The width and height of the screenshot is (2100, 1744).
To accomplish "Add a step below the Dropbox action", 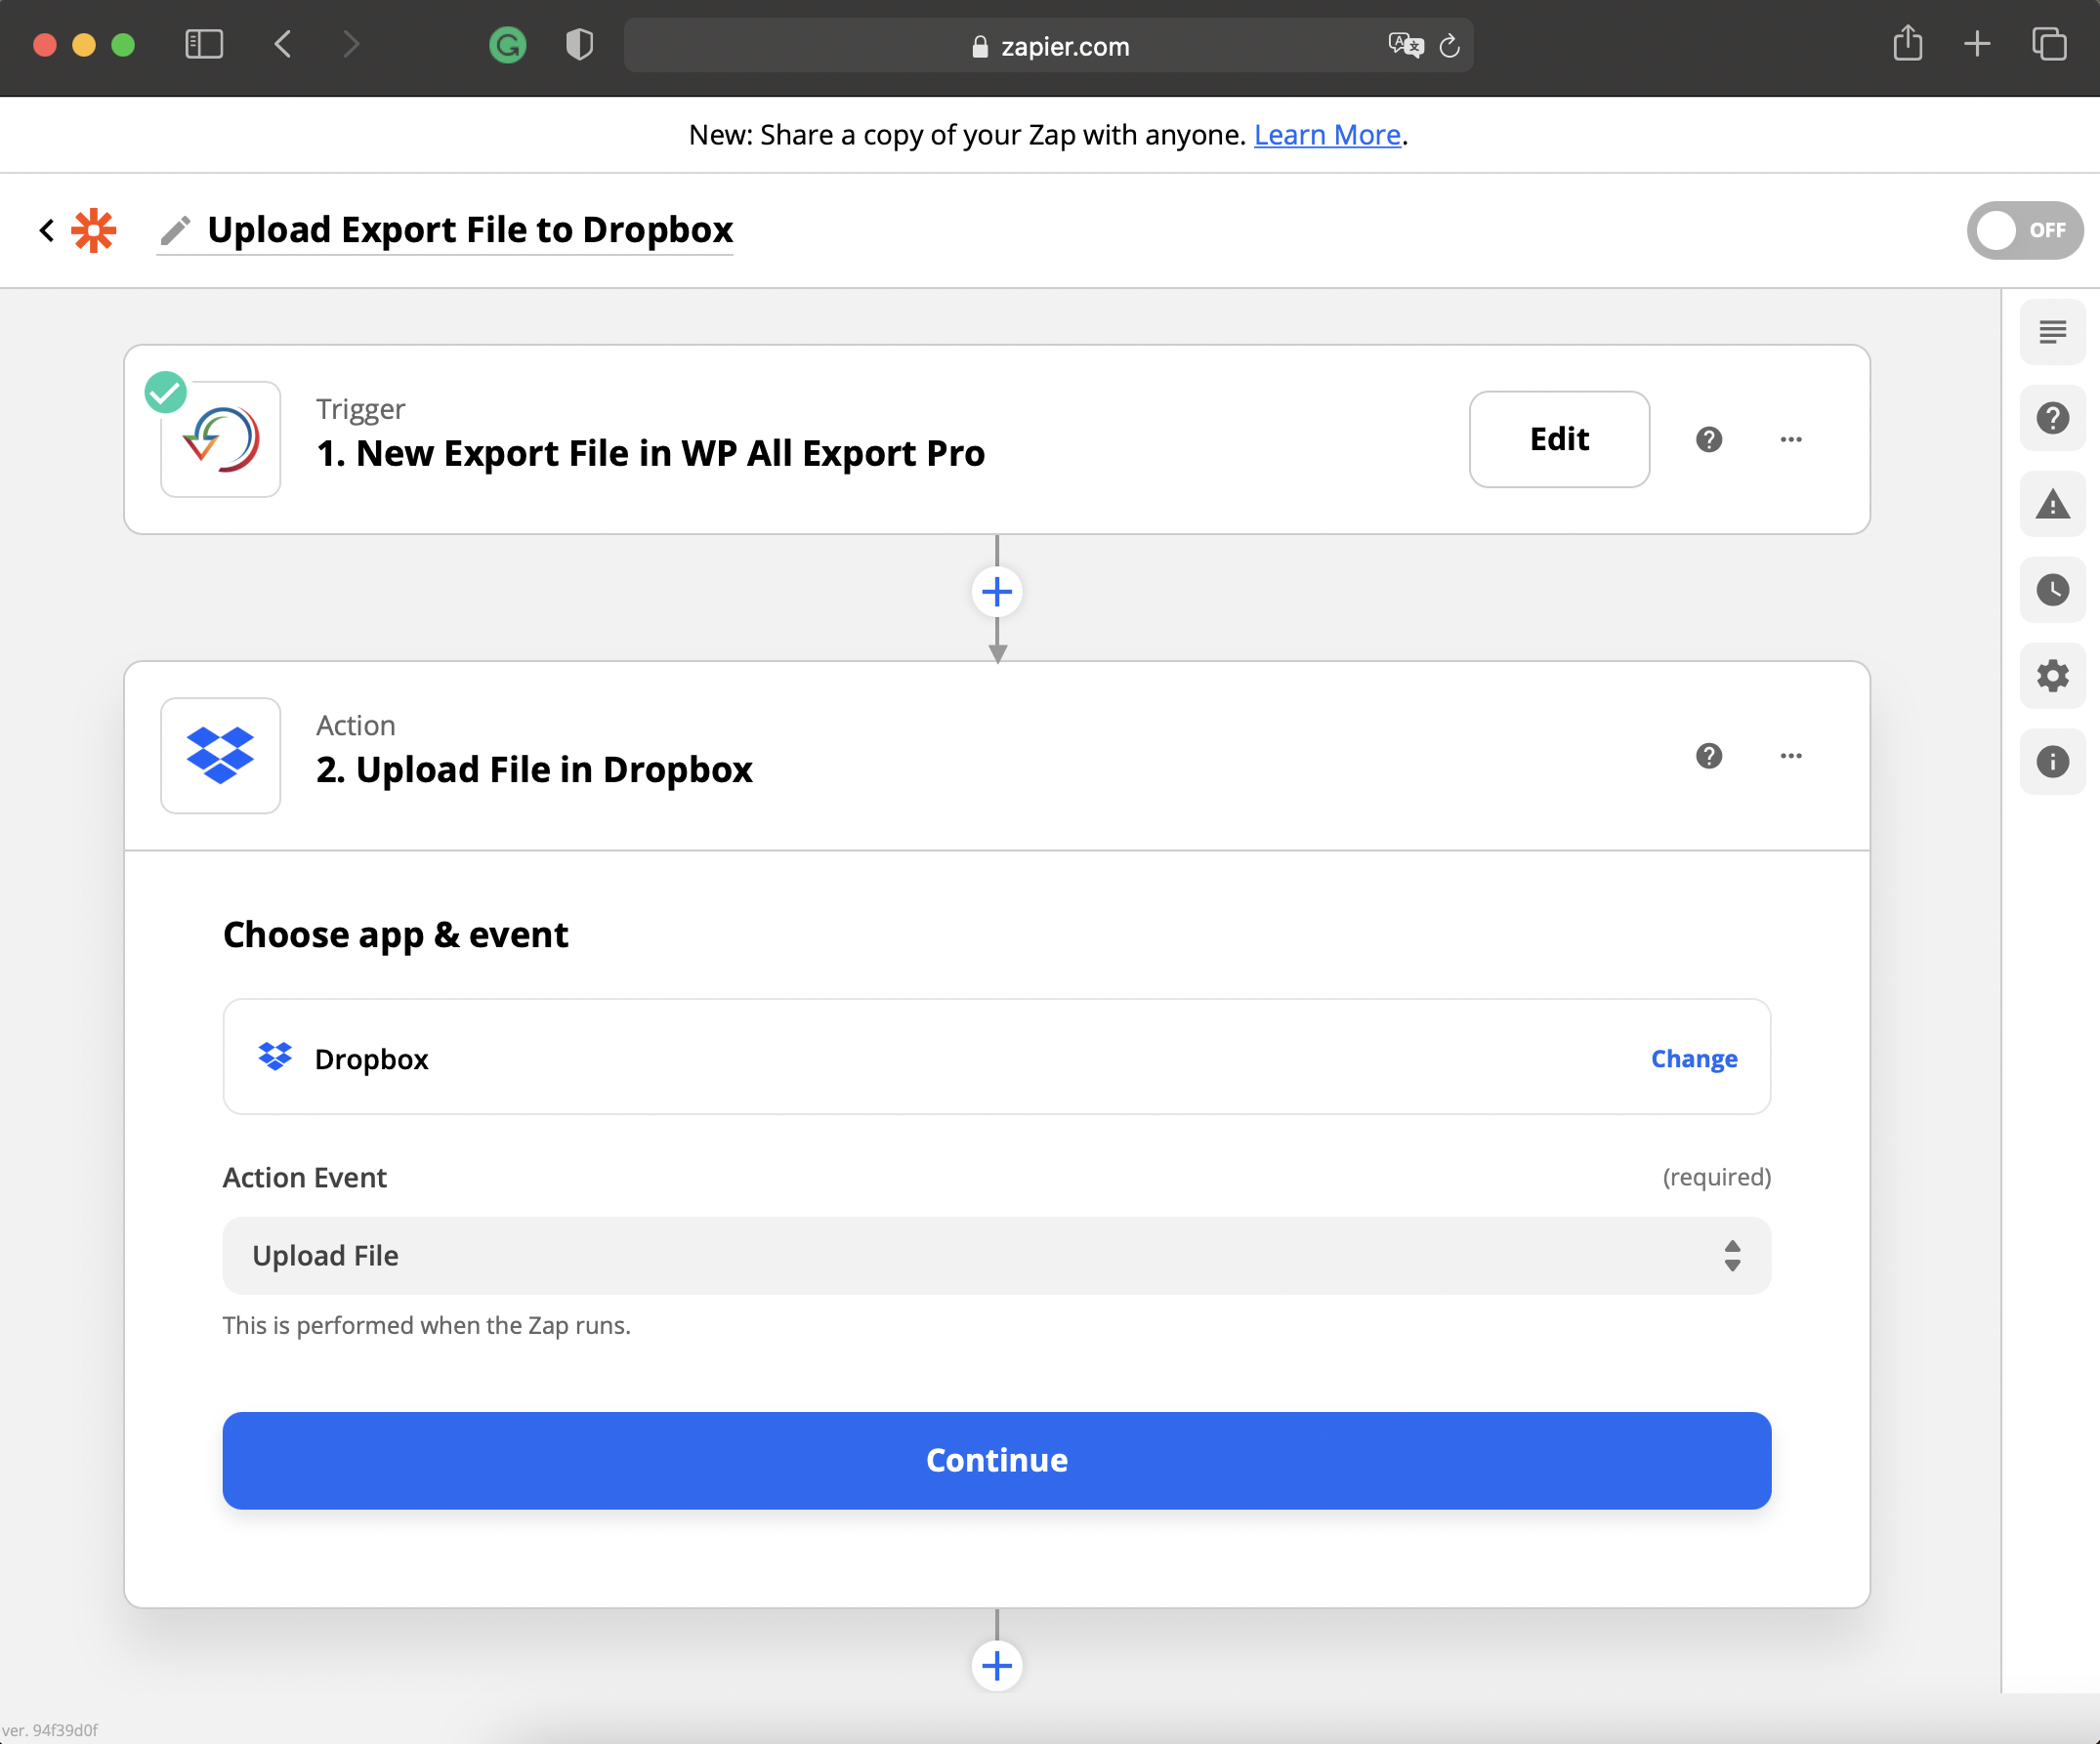I will 996,1665.
